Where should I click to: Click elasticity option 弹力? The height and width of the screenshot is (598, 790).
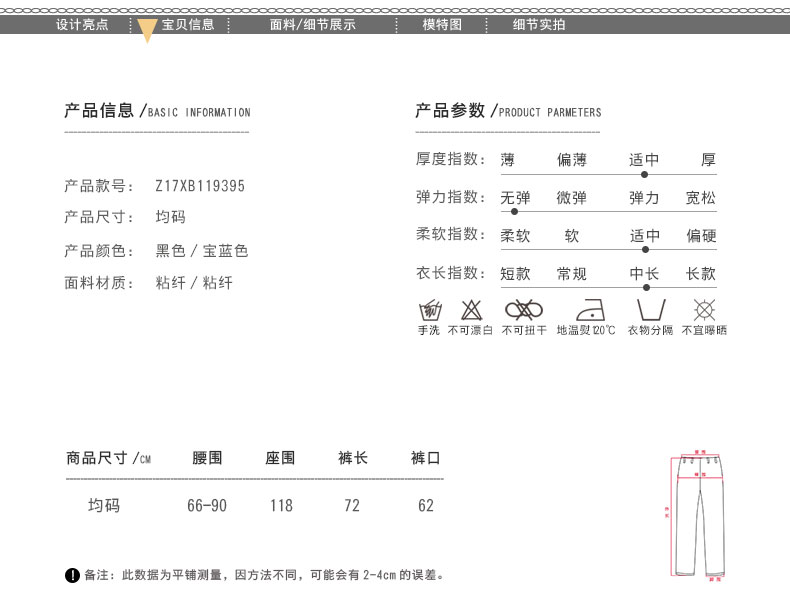[x=644, y=197]
